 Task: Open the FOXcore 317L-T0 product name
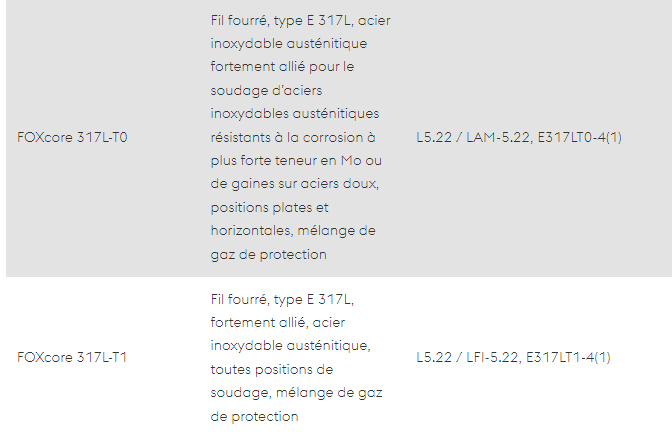72,137
